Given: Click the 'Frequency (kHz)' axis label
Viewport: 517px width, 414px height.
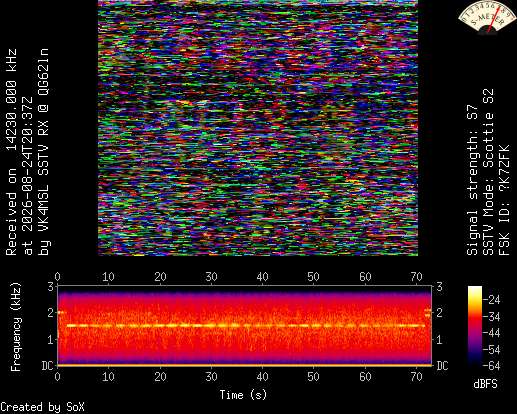Looking at the screenshot, I should pyautogui.click(x=16, y=327).
